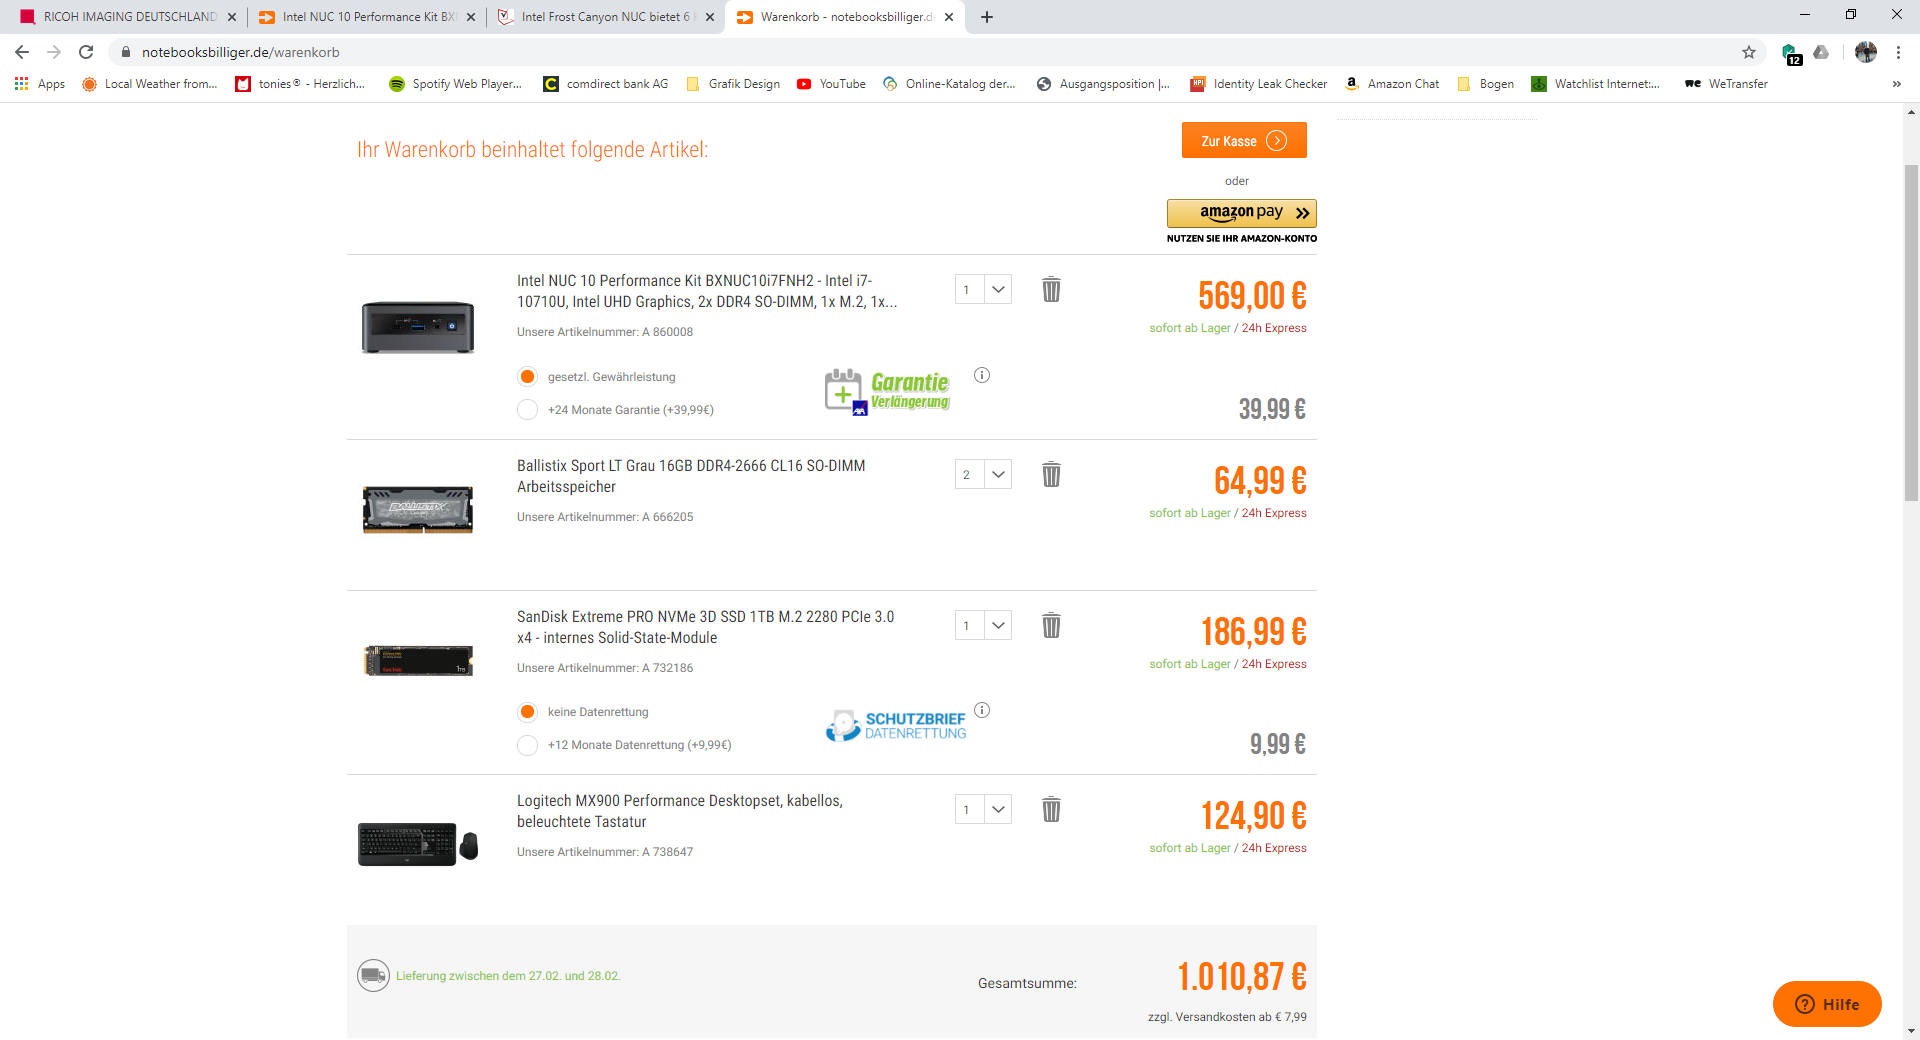This screenshot has width=1920, height=1040.
Task: Open YouTube bookmark
Action: tap(832, 84)
